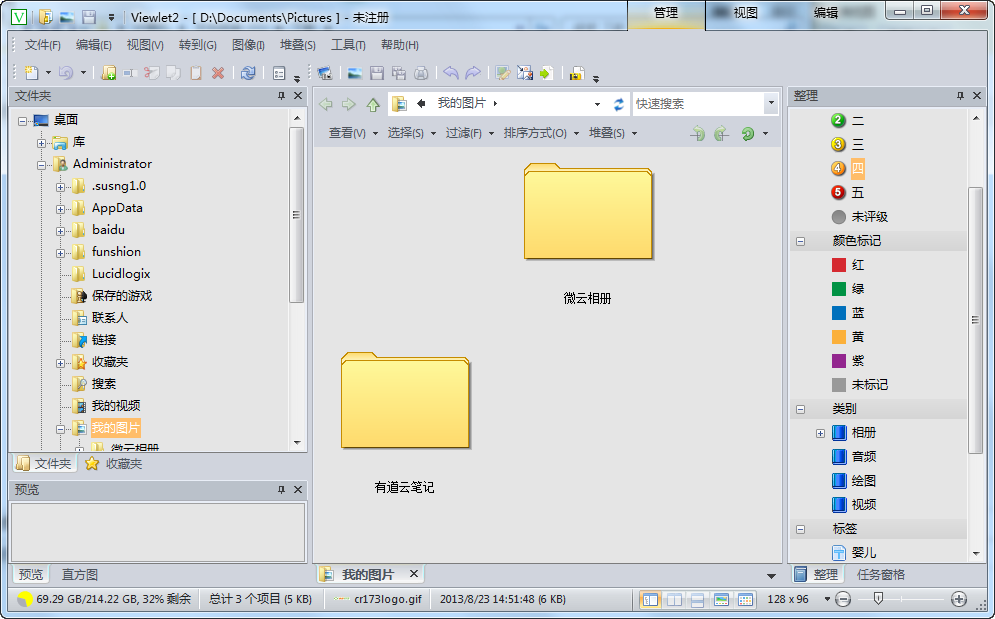995x619 pixels.
Task: Open the 图像(I) menu
Action: click(x=248, y=45)
